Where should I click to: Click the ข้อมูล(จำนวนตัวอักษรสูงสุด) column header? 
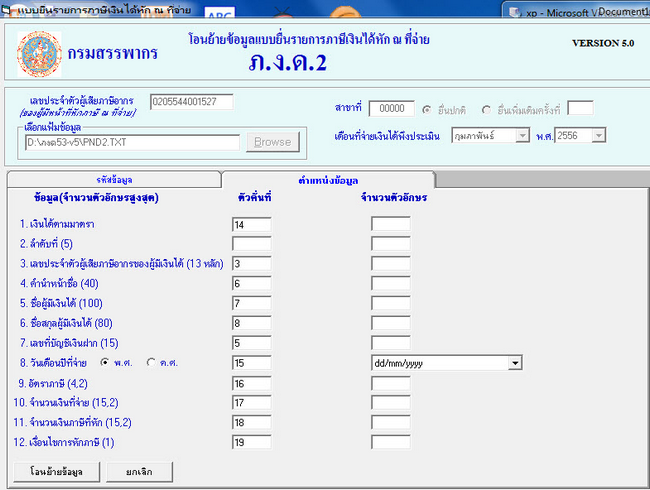click(96, 198)
